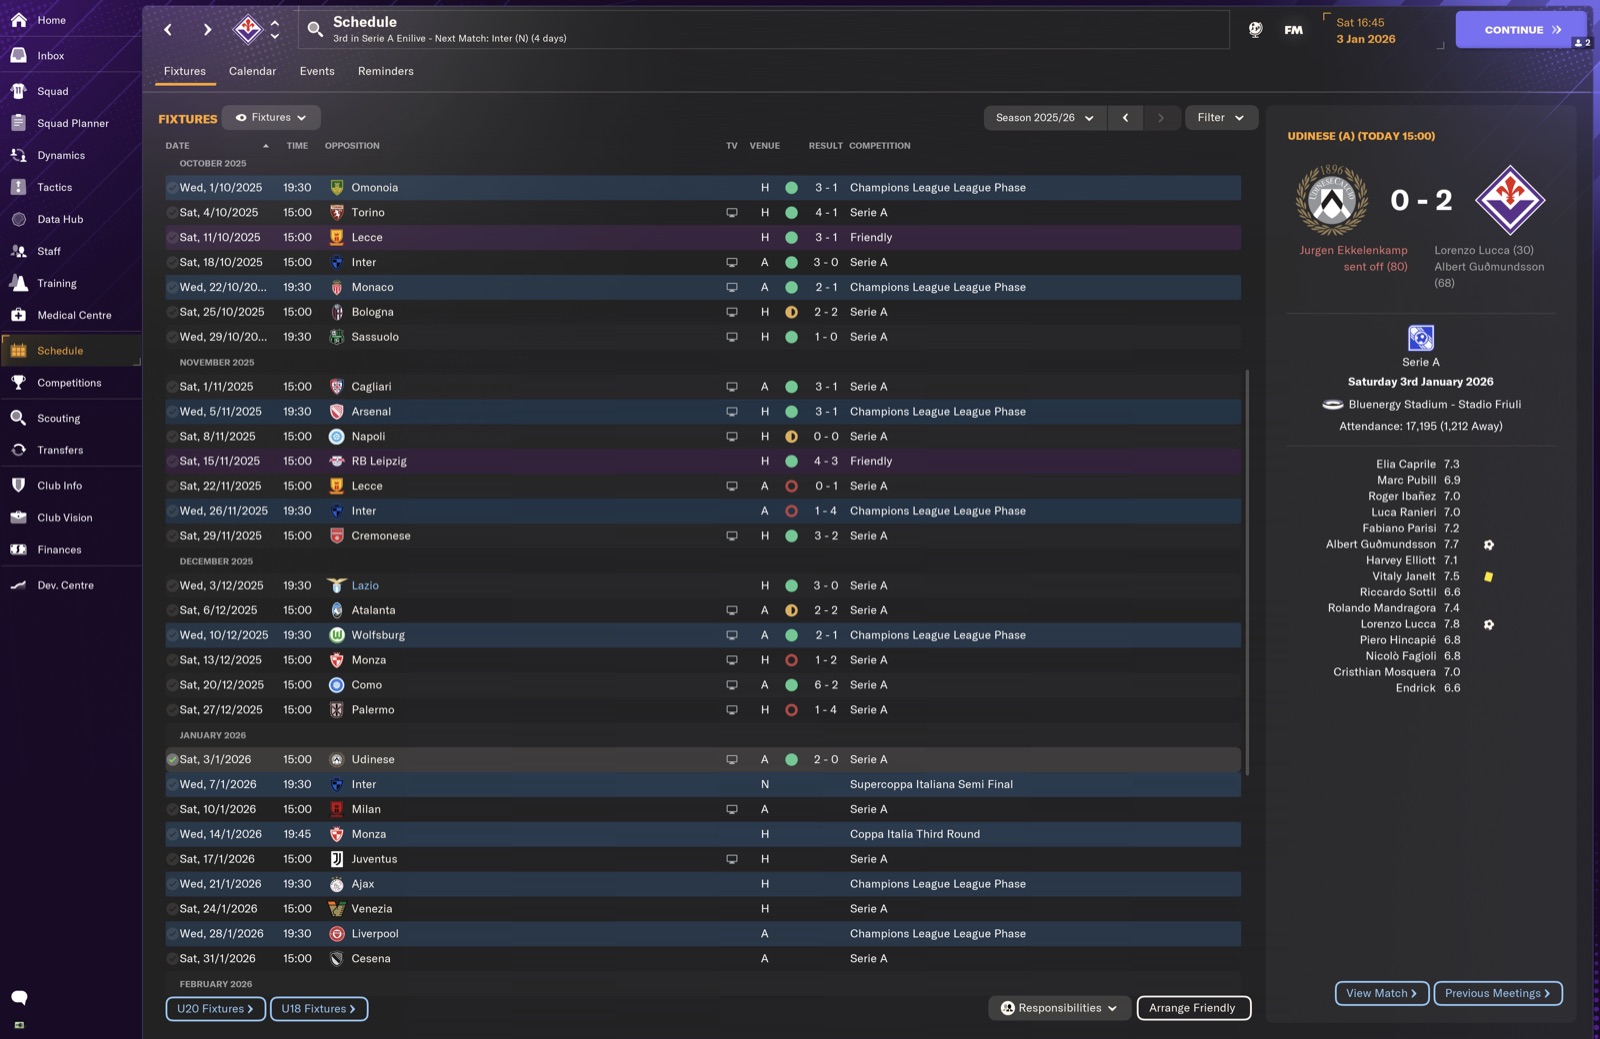Open the Training cone icon

tap(18, 283)
